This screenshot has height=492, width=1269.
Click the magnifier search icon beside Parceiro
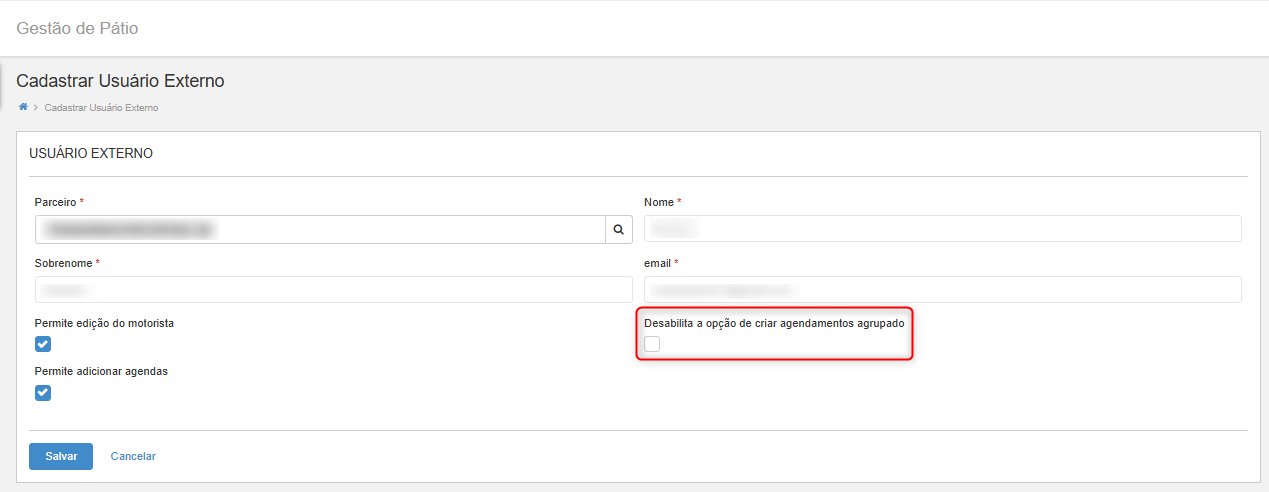click(x=619, y=230)
